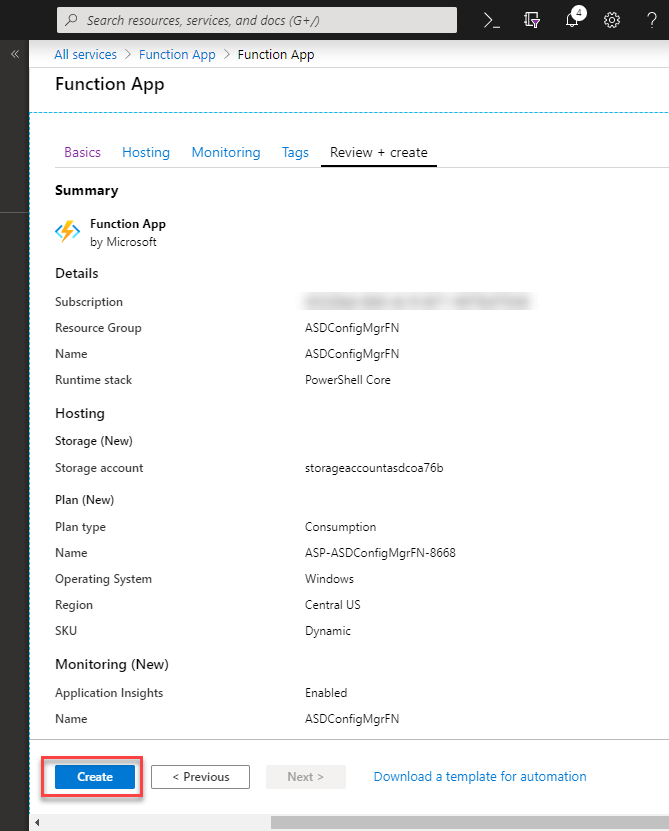Collapse the left sidebar with double chevron
This screenshot has width=669, height=831.
point(15,54)
